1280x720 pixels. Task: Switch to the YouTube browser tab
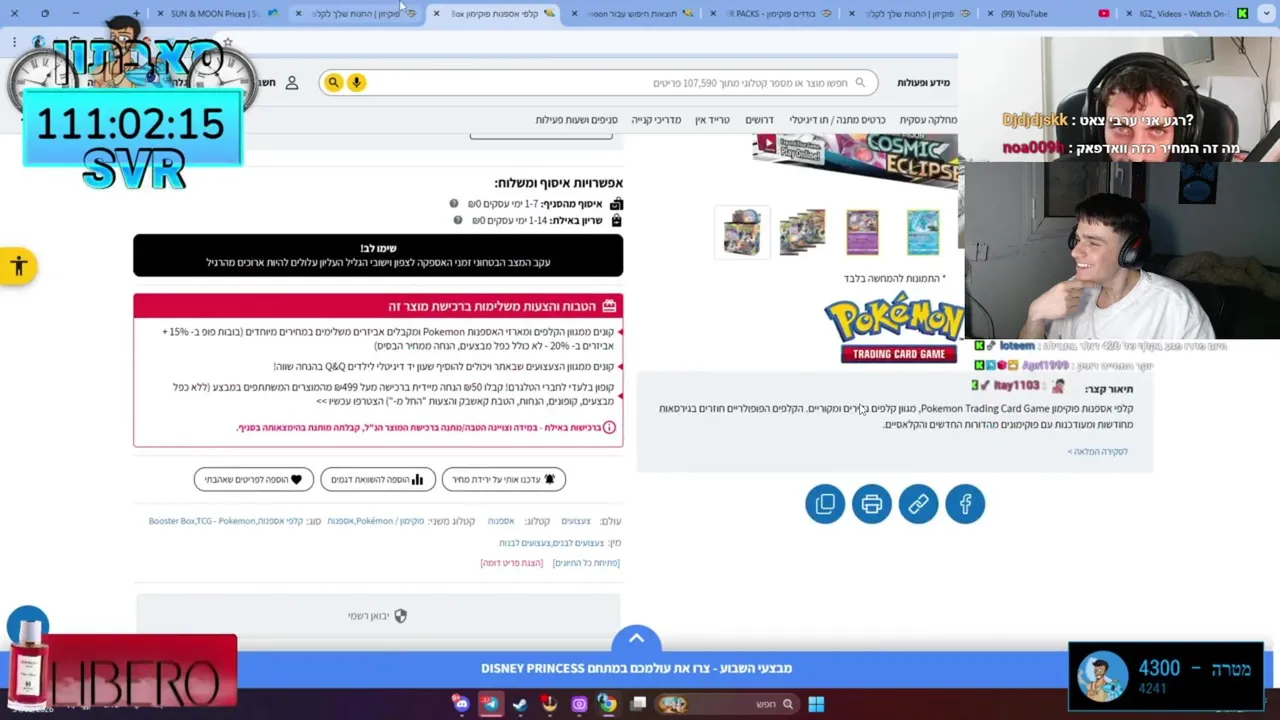(1050, 14)
